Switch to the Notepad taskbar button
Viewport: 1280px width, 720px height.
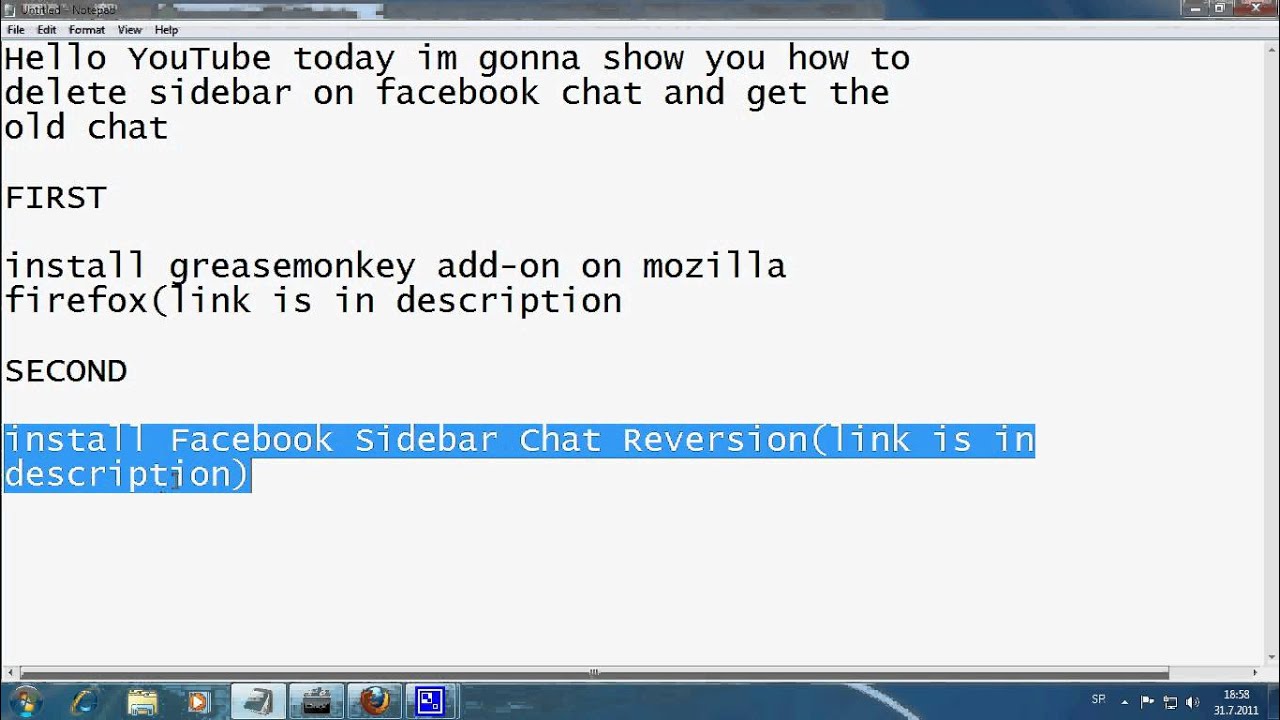click(x=257, y=701)
